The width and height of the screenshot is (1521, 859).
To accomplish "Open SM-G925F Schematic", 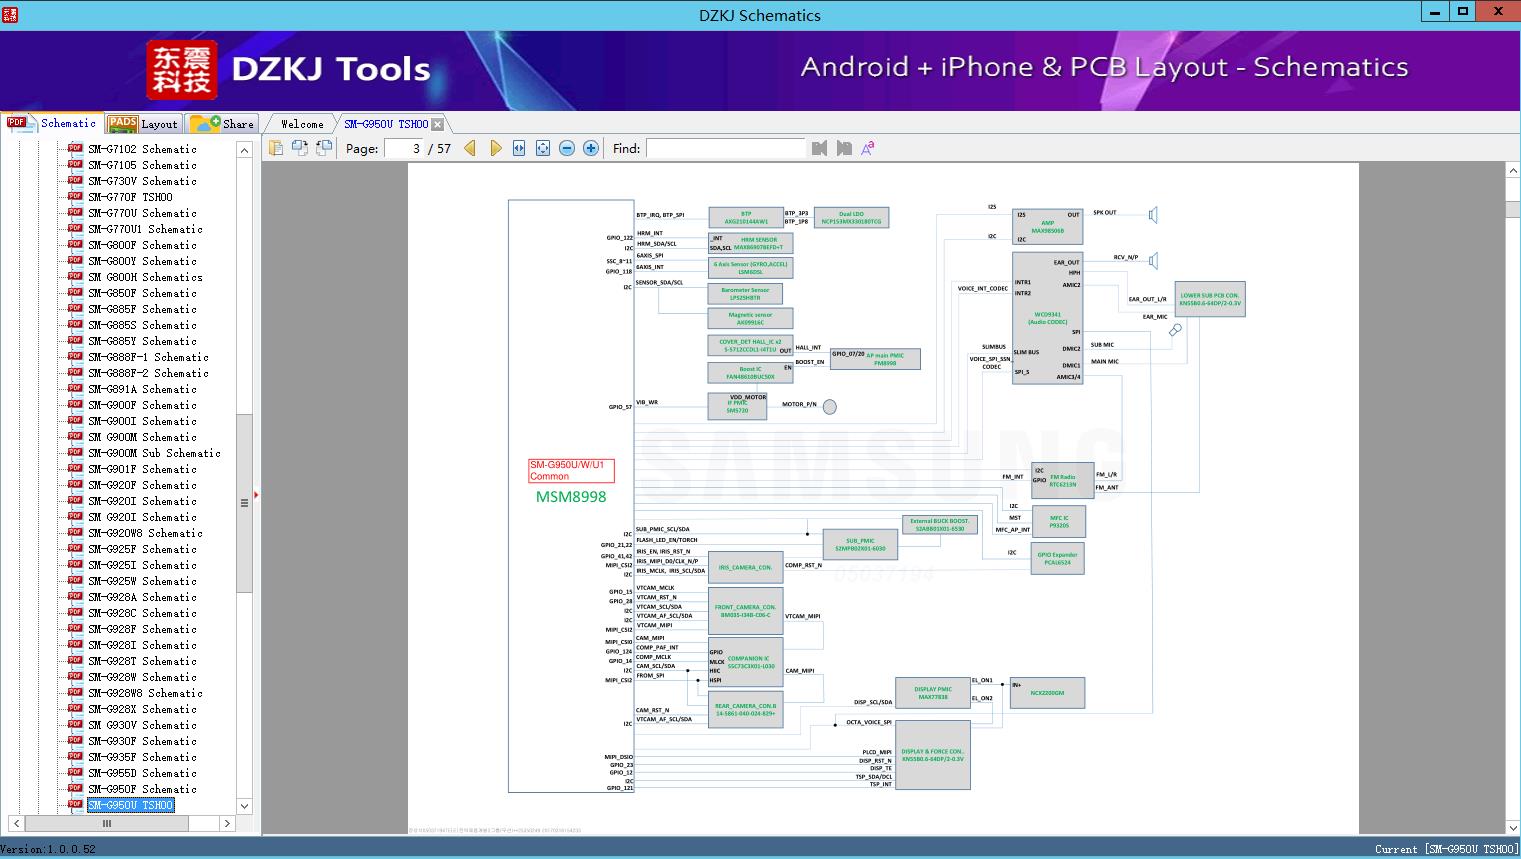I will (142, 549).
